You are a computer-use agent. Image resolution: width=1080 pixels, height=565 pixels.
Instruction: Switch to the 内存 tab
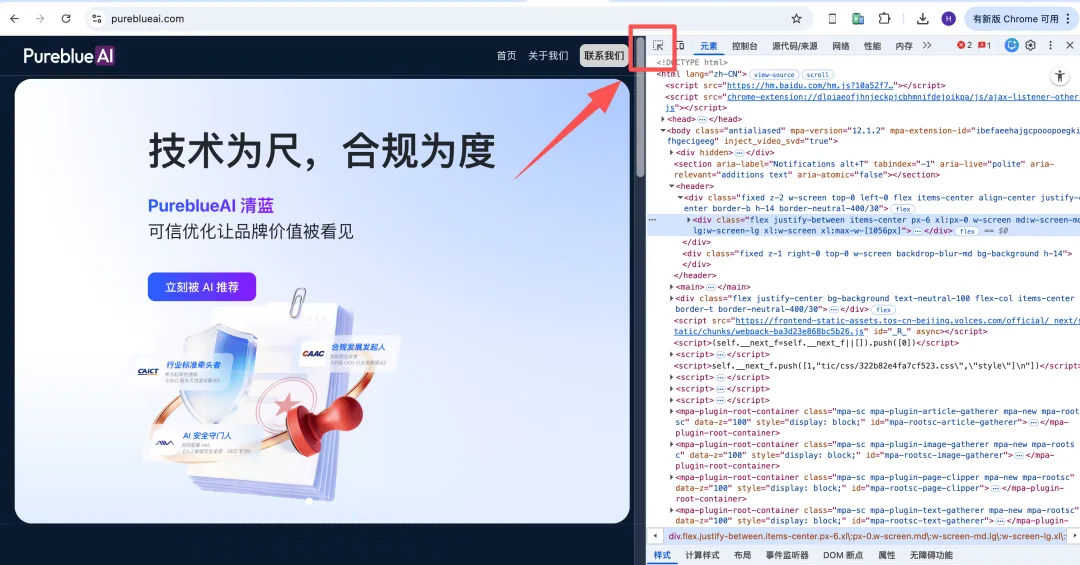[x=904, y=46]
